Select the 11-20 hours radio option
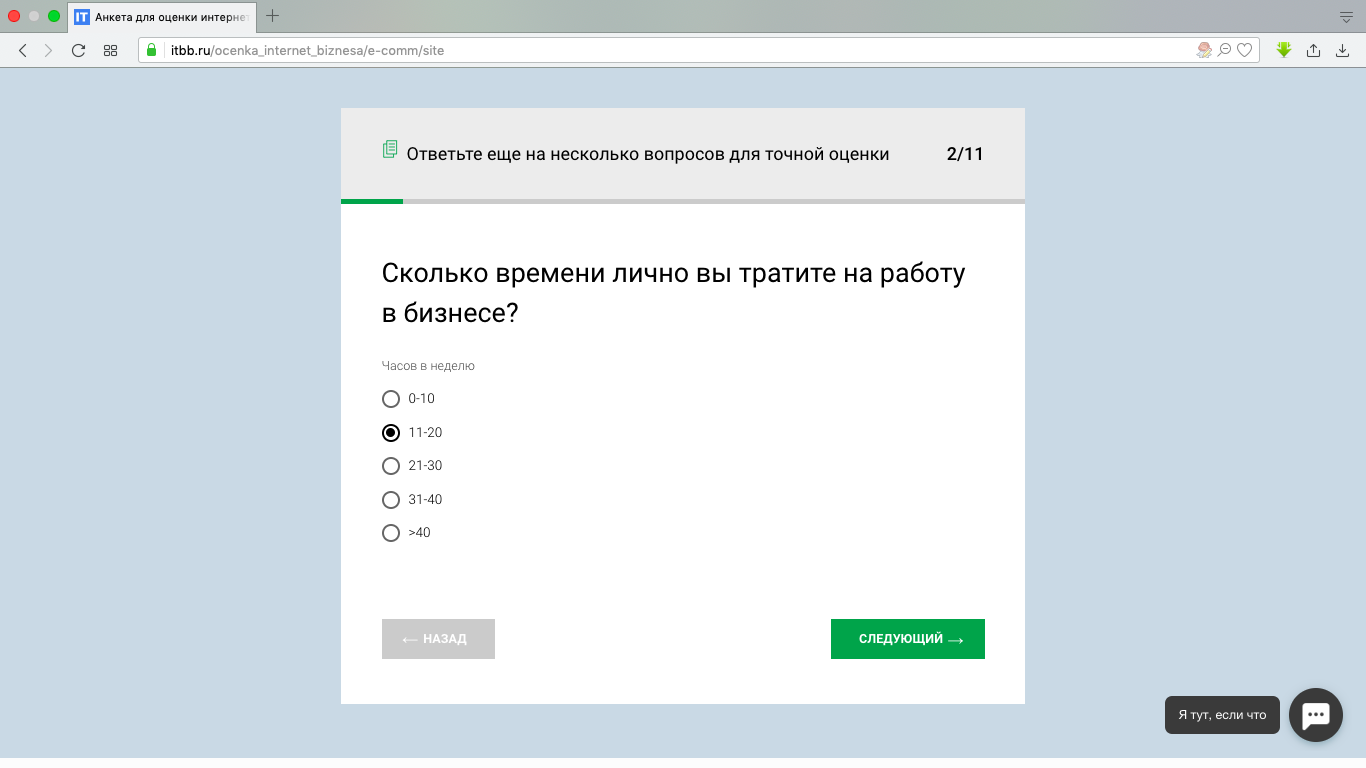This screenshot has width=1366, height=768. (391, 433)
